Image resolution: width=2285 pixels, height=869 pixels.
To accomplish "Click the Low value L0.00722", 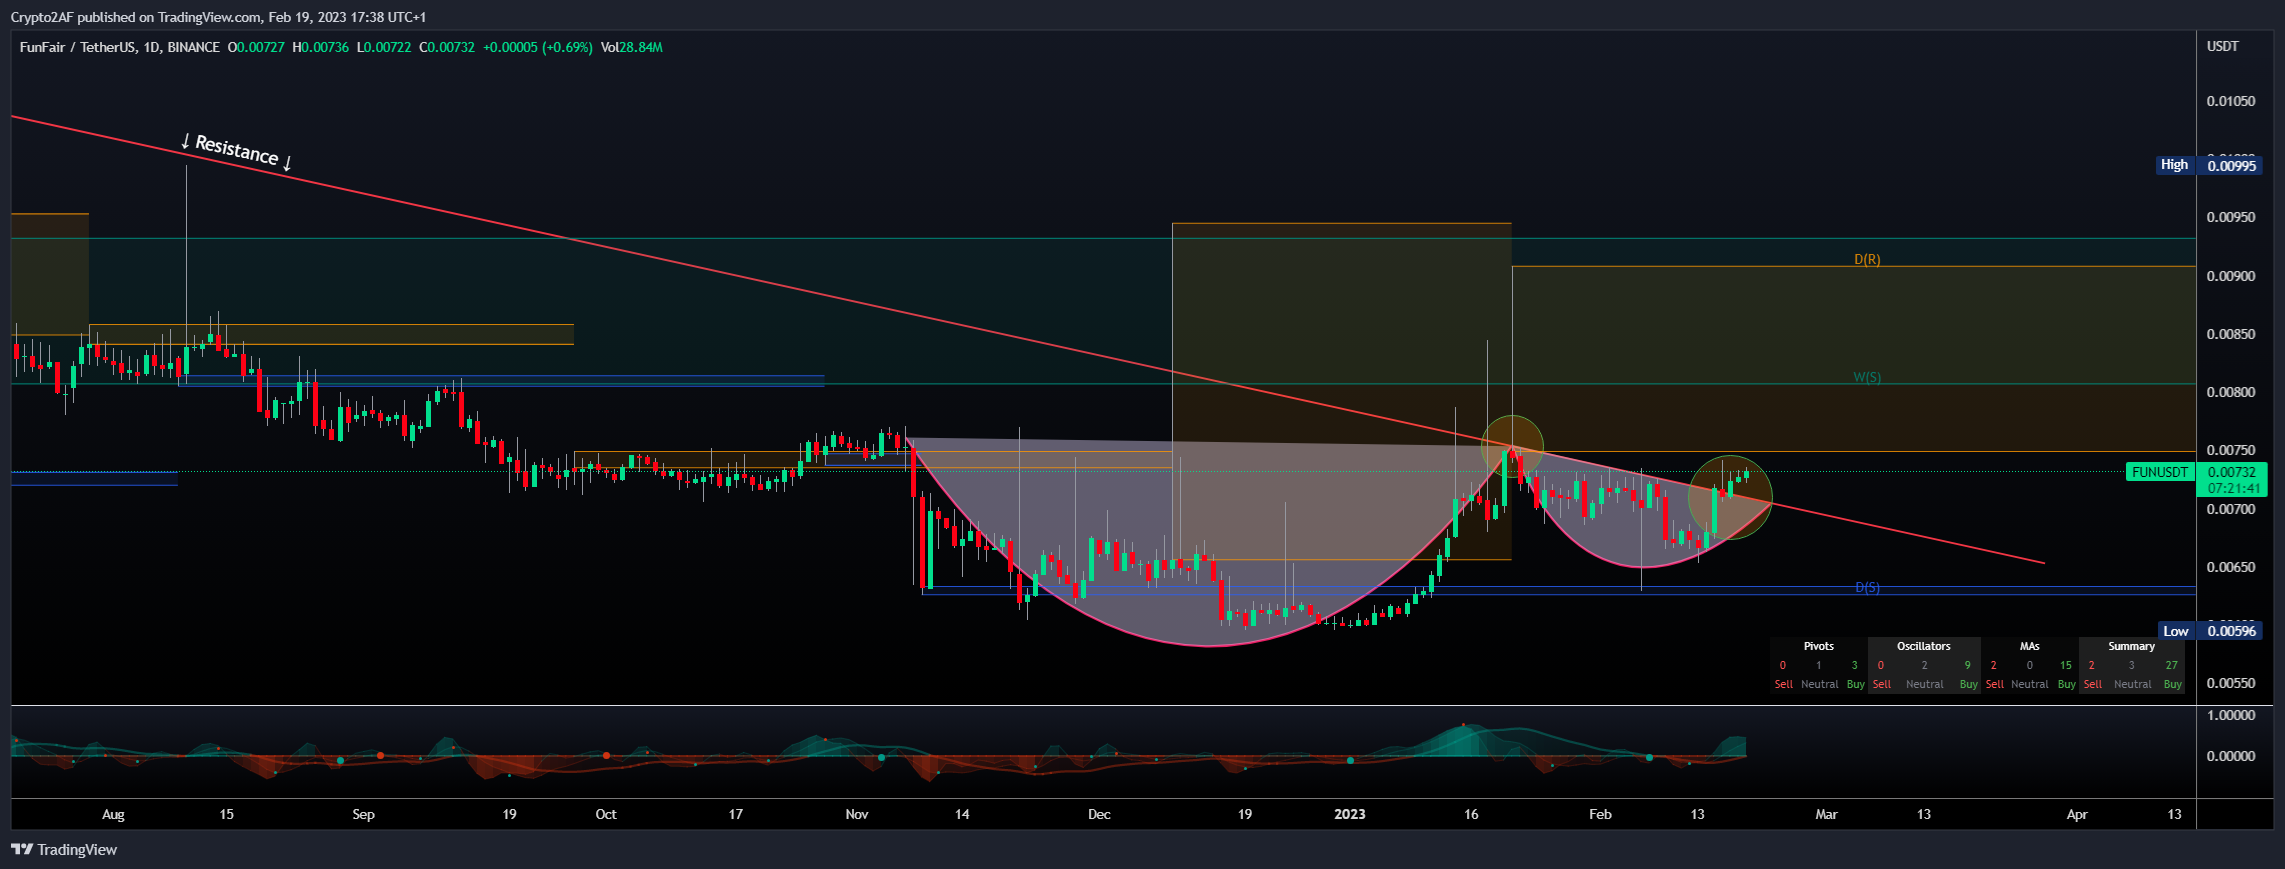I will pos(384,47).
